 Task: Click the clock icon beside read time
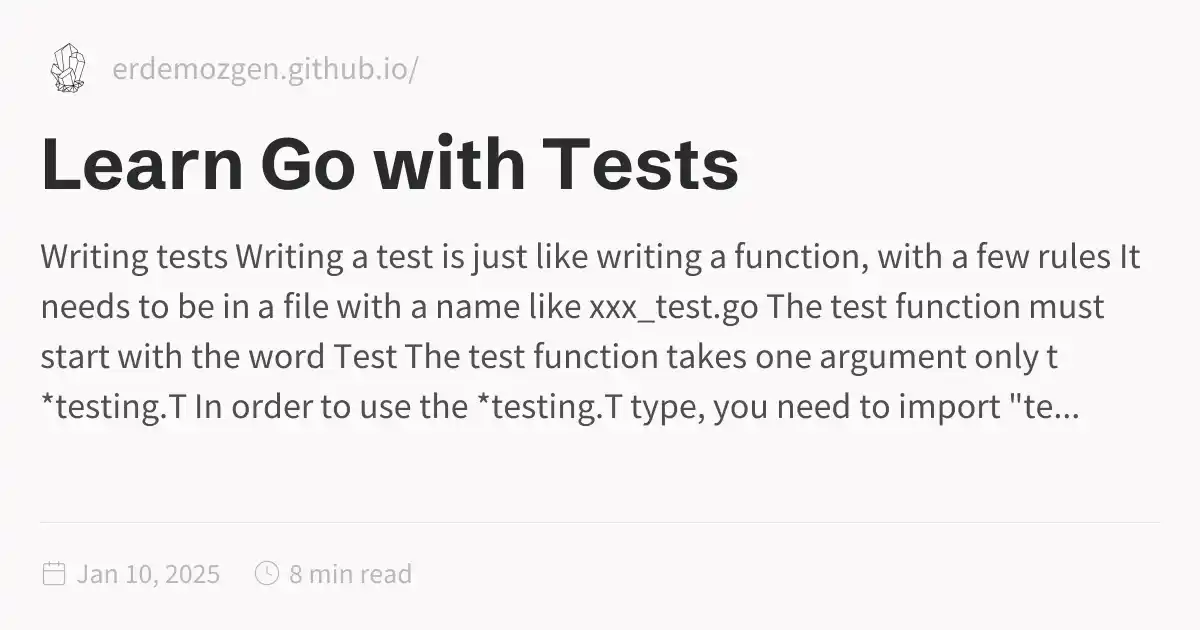tap(267, 574)
